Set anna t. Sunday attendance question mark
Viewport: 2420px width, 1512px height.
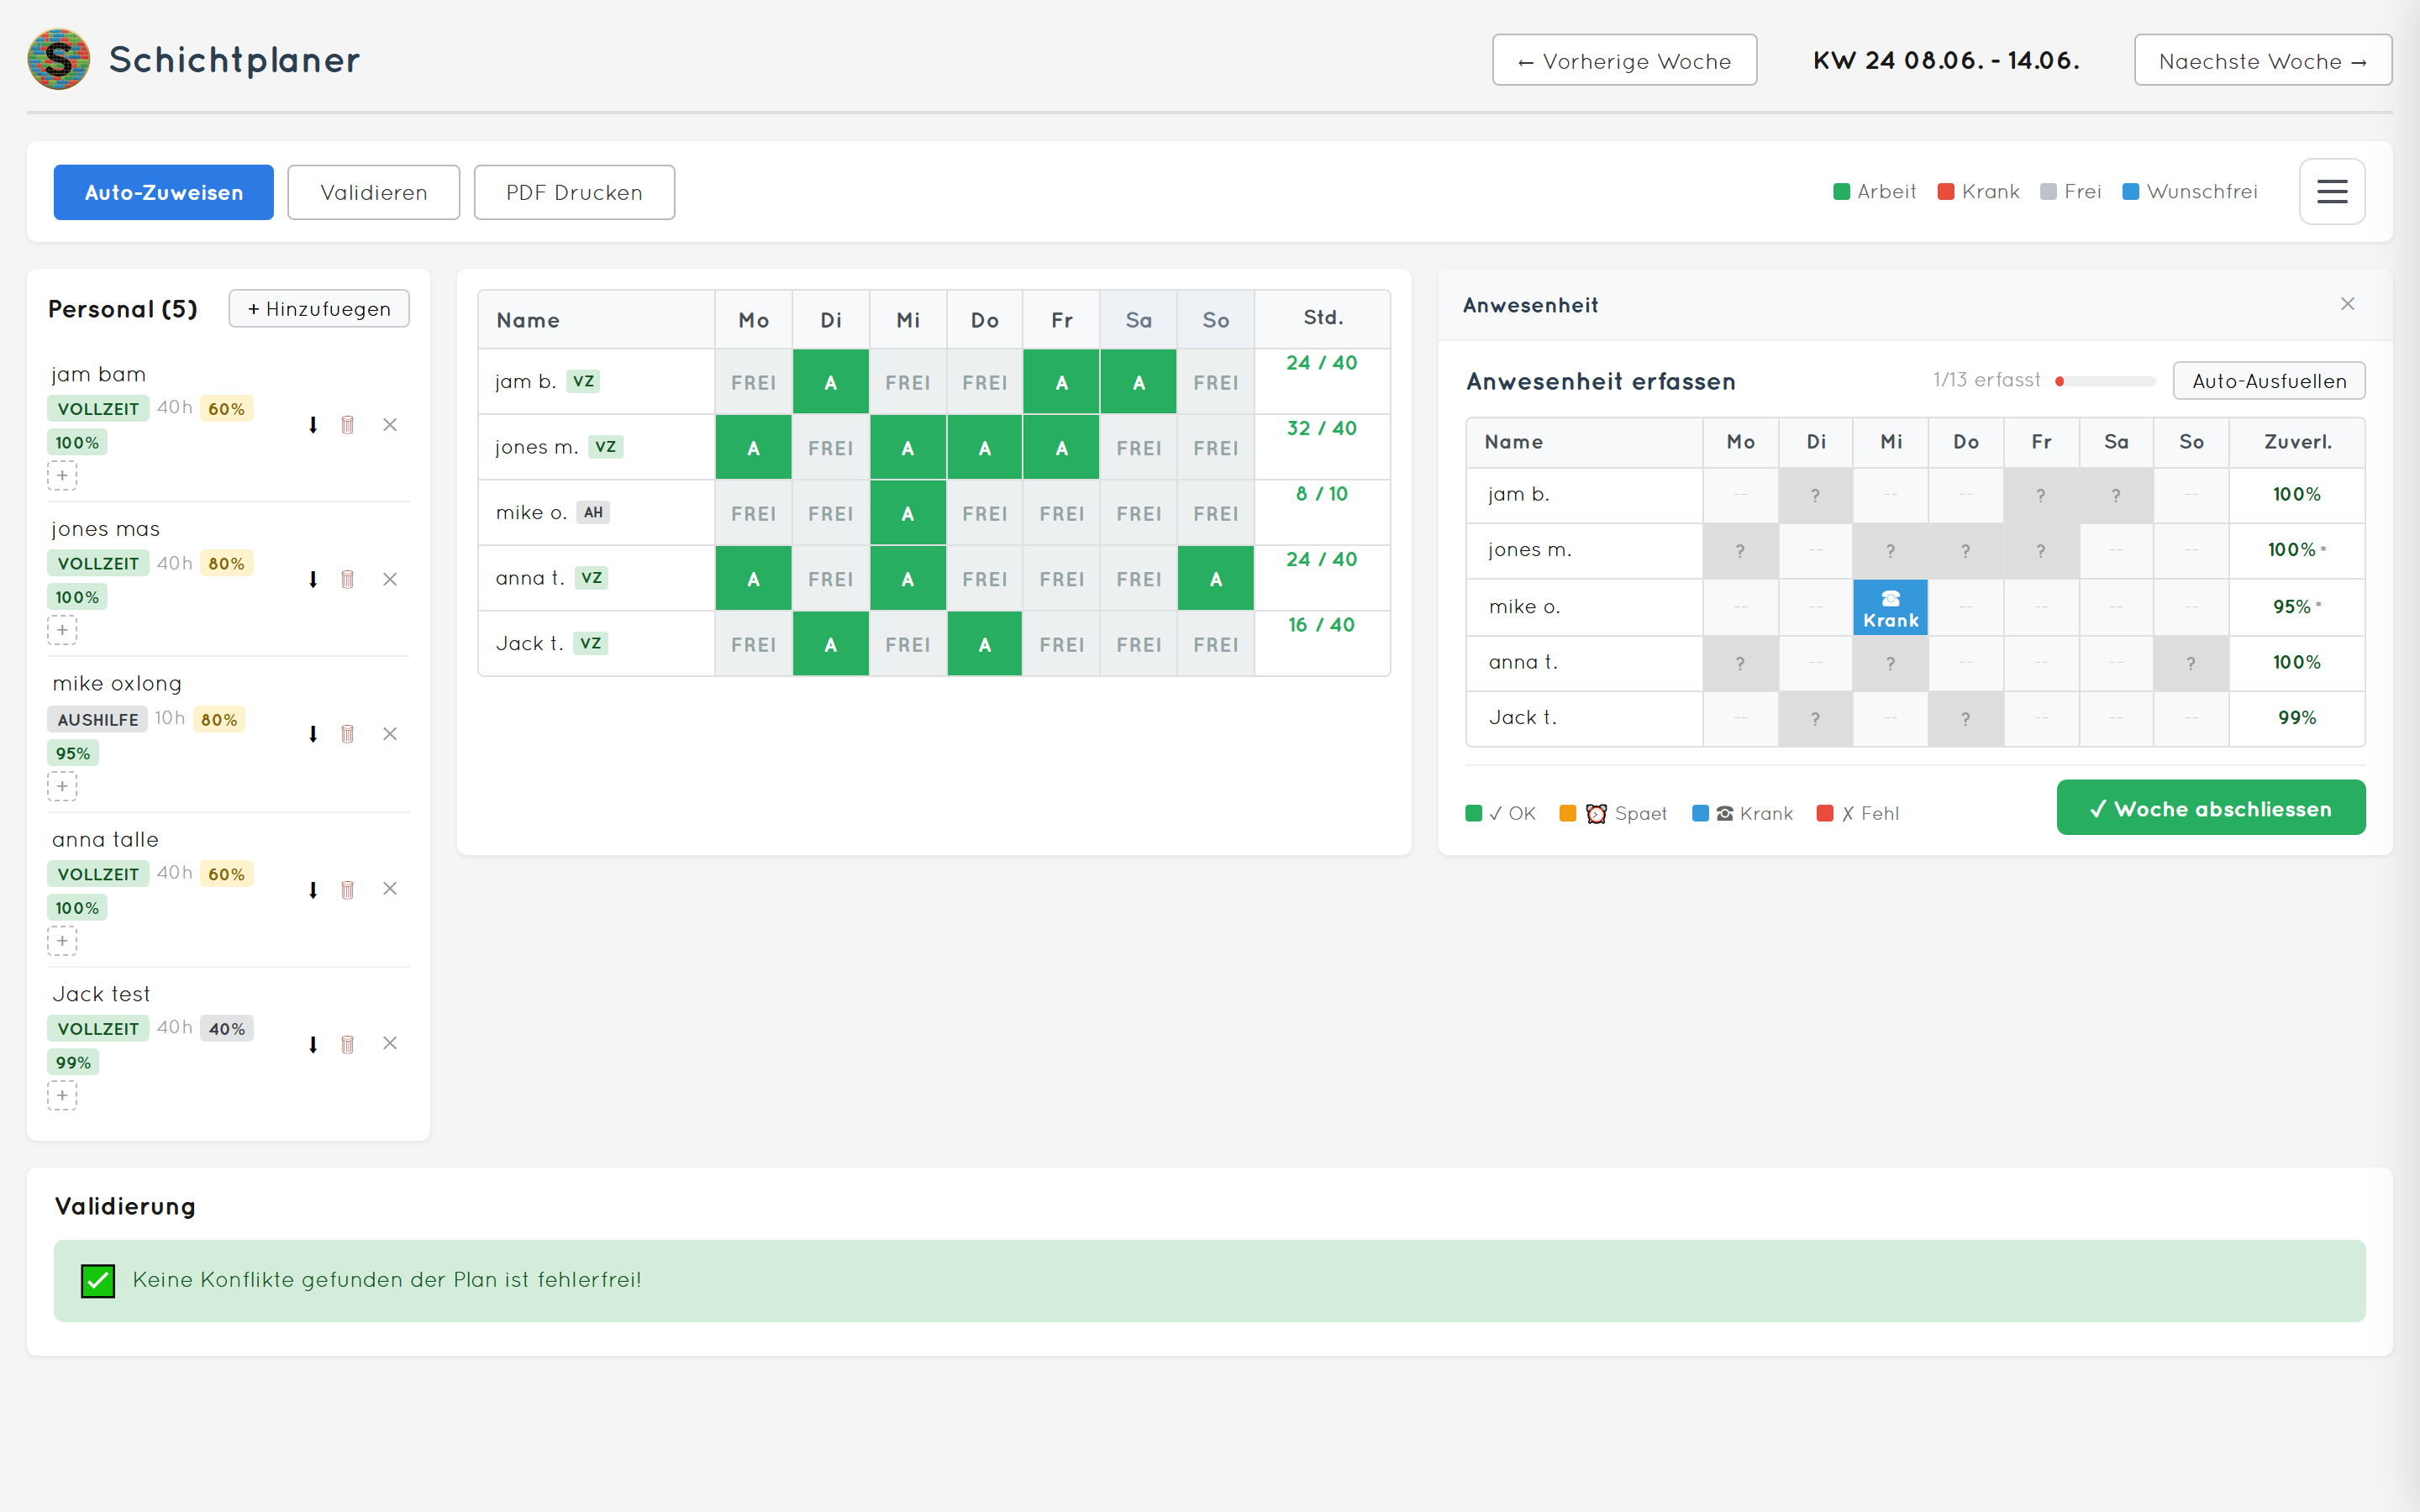point(2190,663)
